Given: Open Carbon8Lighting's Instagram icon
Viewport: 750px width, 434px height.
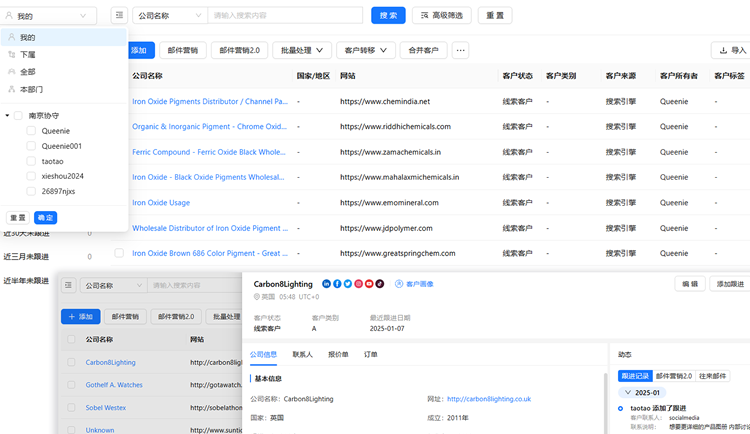Looking at the screenshot, I should pos(358,284).
